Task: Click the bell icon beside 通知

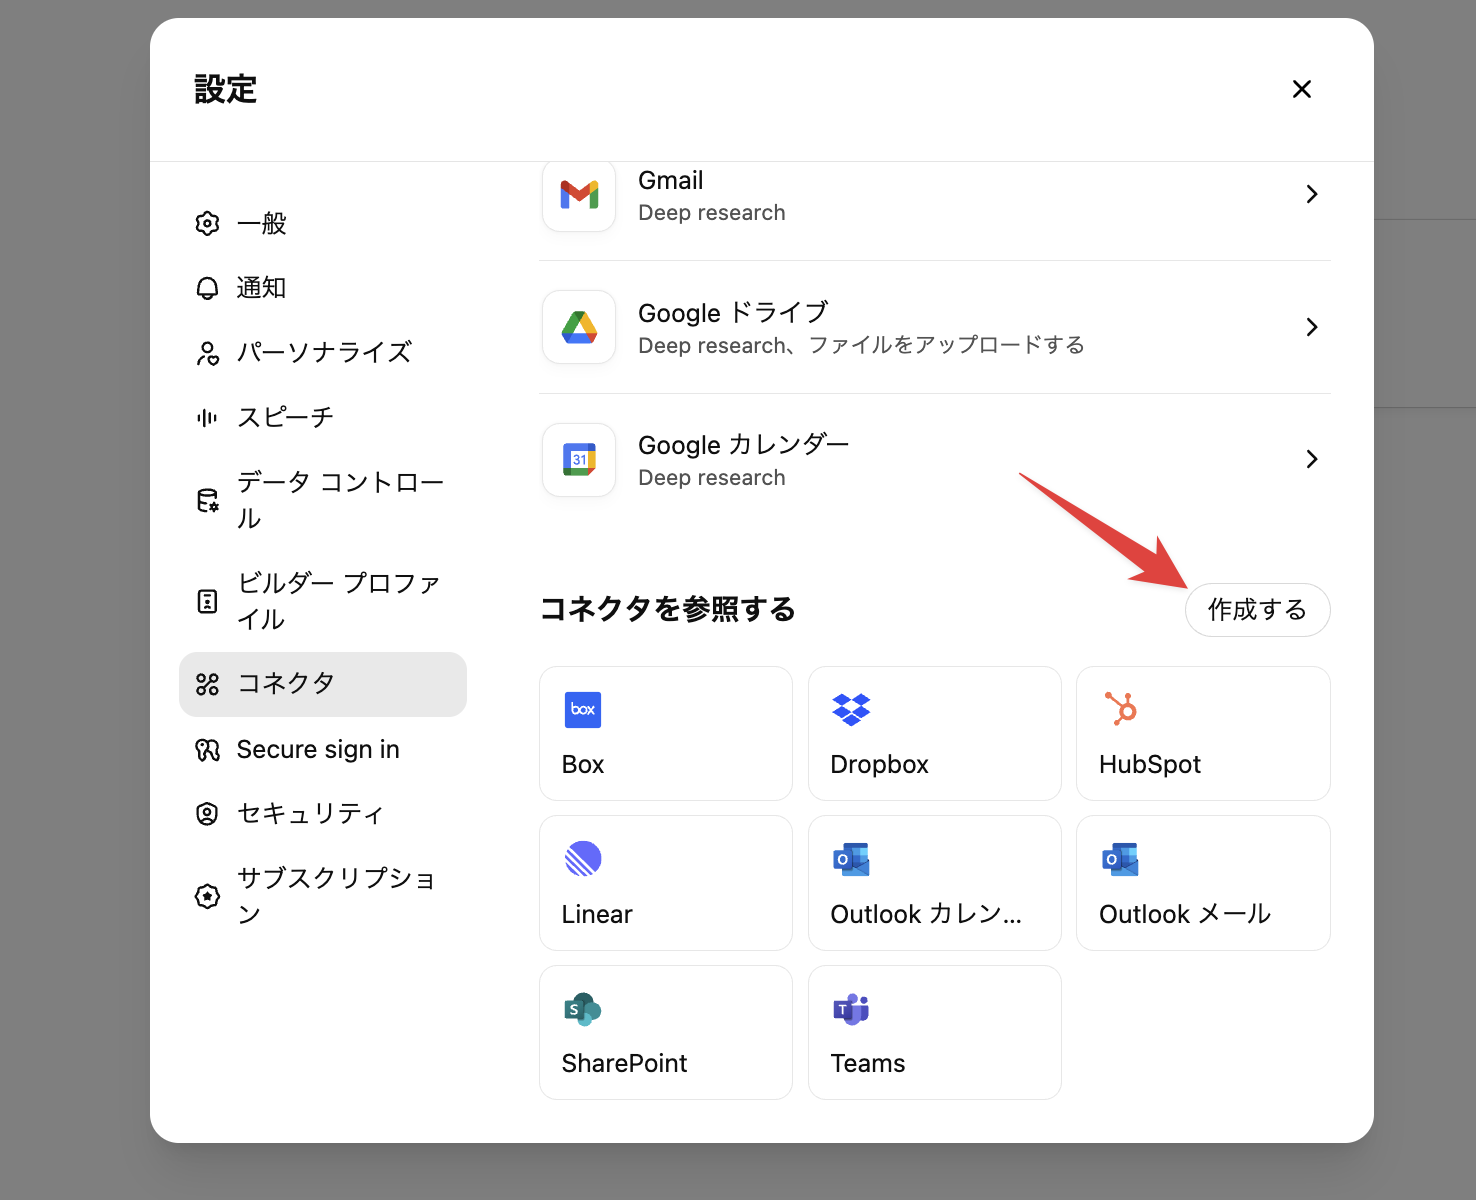Action: point(207,288)
